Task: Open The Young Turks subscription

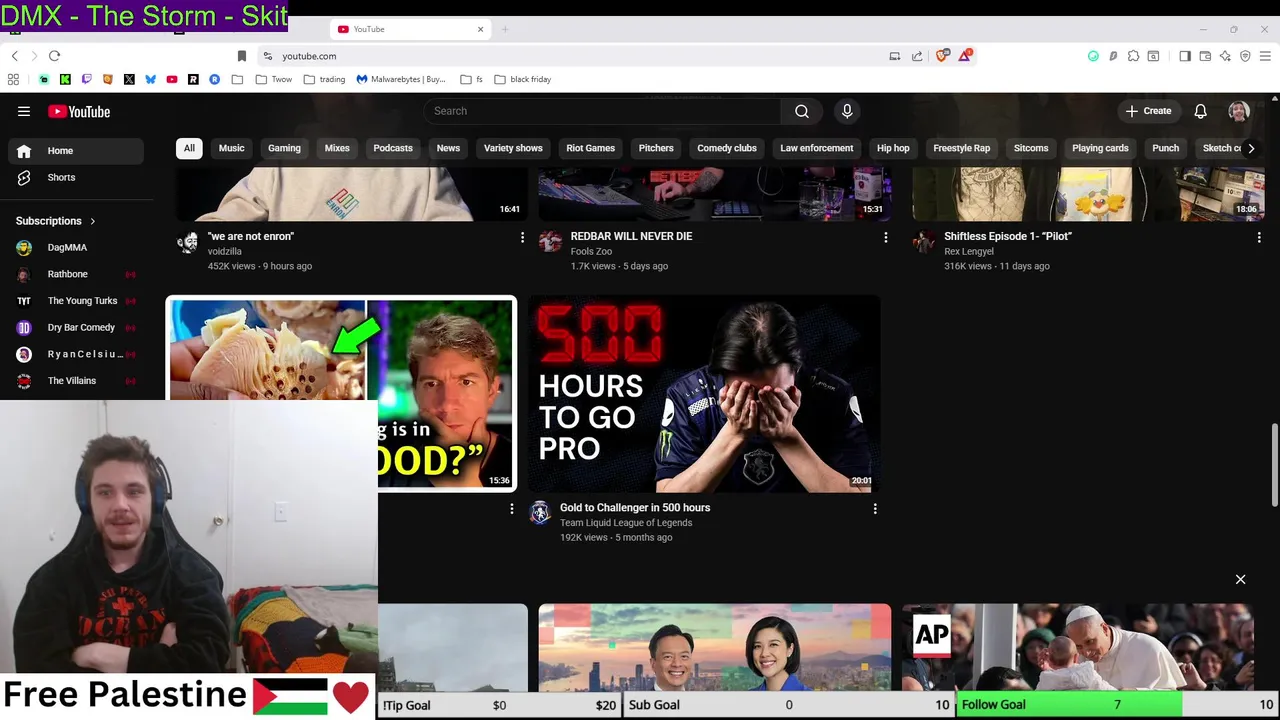Action: [76, 301]
